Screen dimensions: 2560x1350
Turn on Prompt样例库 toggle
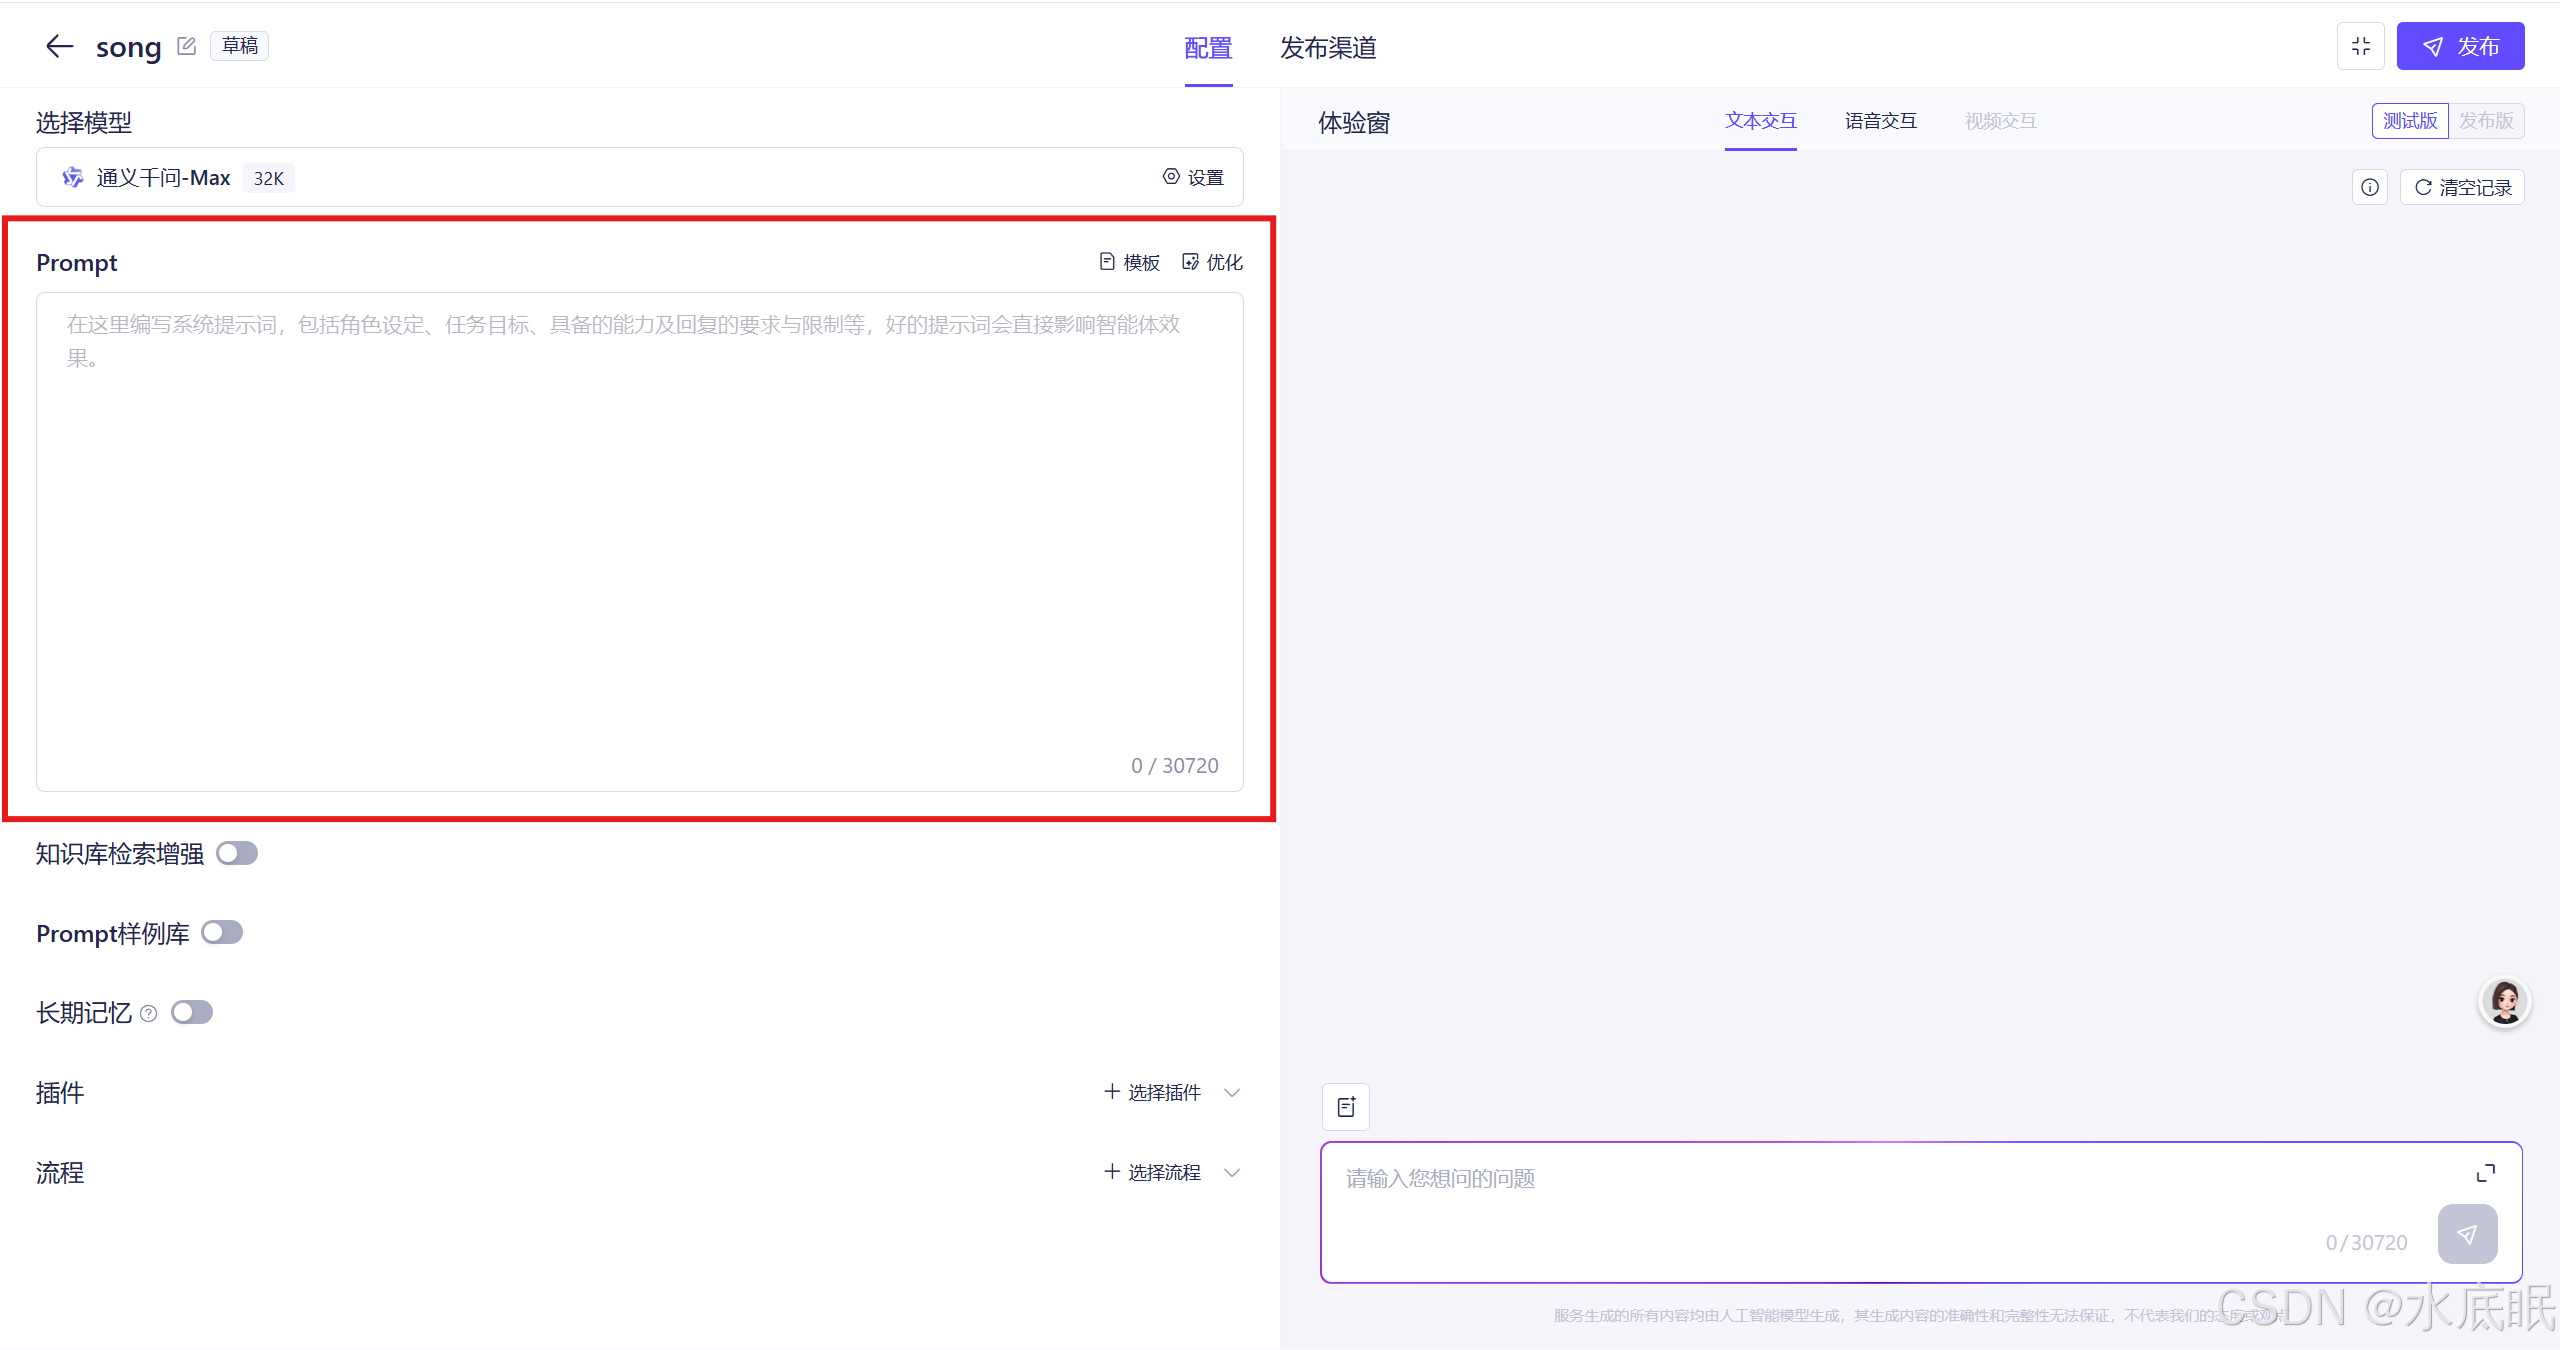pos(222,932)
